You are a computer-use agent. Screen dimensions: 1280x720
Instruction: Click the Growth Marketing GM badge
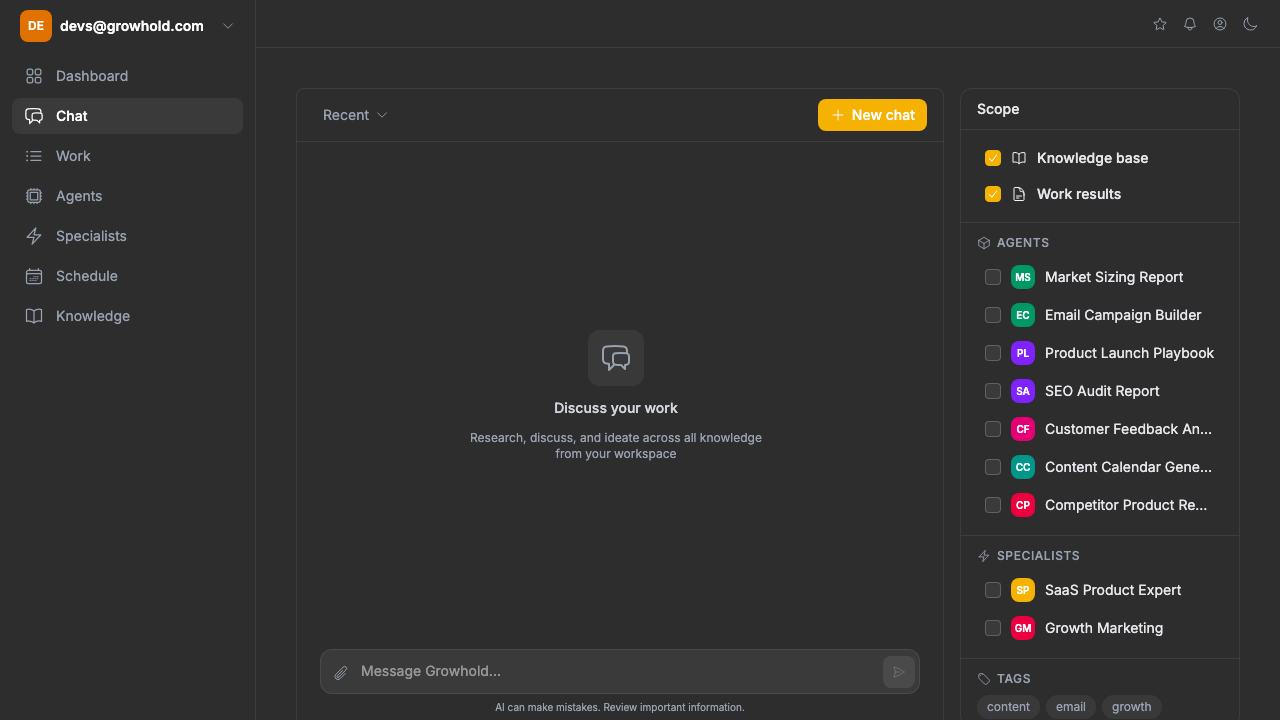(1022, 628)
